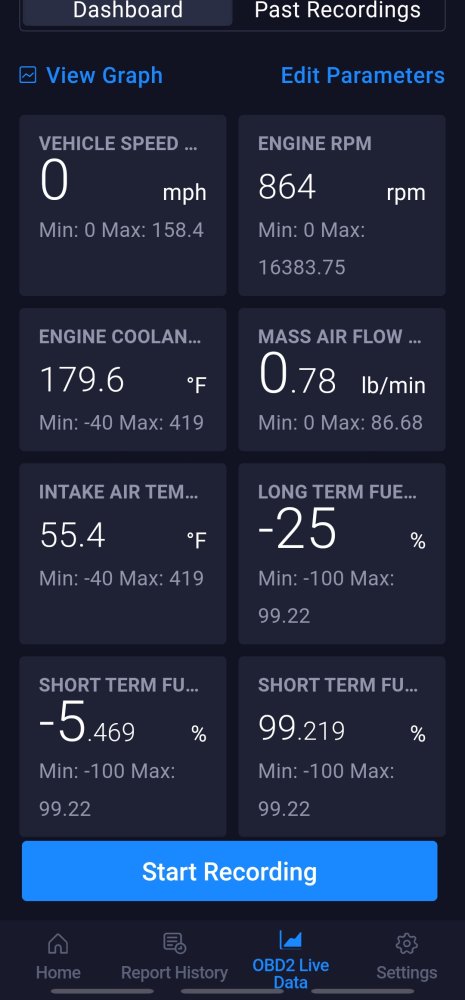Click the View Graph link

coord(105,75)
